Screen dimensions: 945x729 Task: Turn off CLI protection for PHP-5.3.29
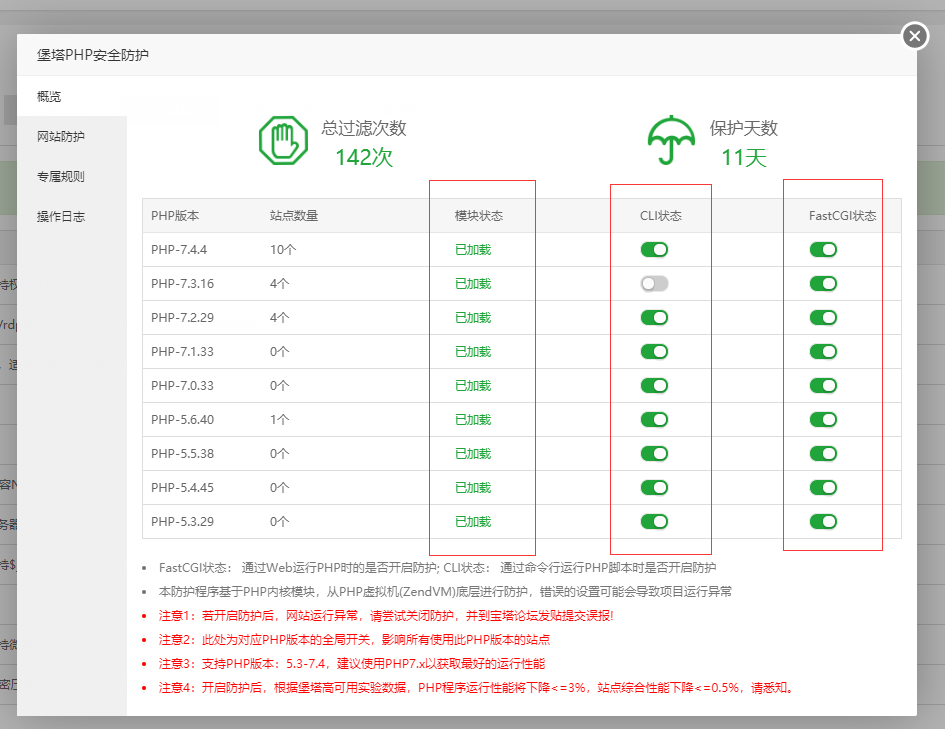click(x=654, y=522)
